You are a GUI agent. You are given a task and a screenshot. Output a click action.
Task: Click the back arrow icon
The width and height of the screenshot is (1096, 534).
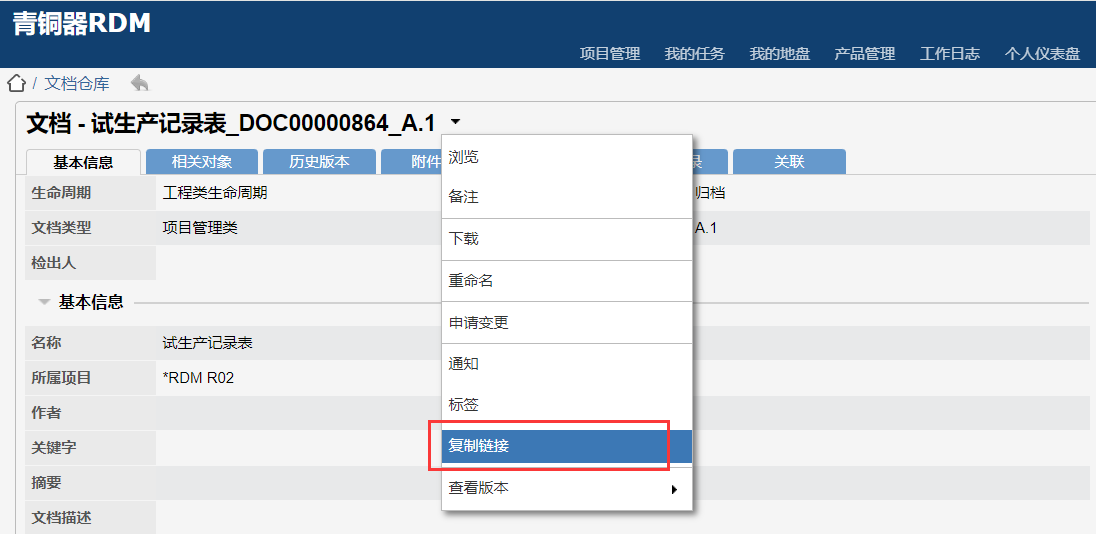pos(140,83)
